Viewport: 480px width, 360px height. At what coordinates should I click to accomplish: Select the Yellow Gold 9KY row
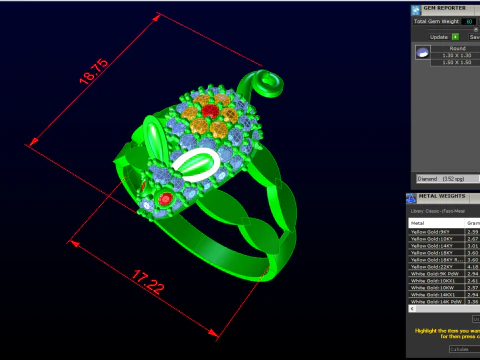[444, 232]
